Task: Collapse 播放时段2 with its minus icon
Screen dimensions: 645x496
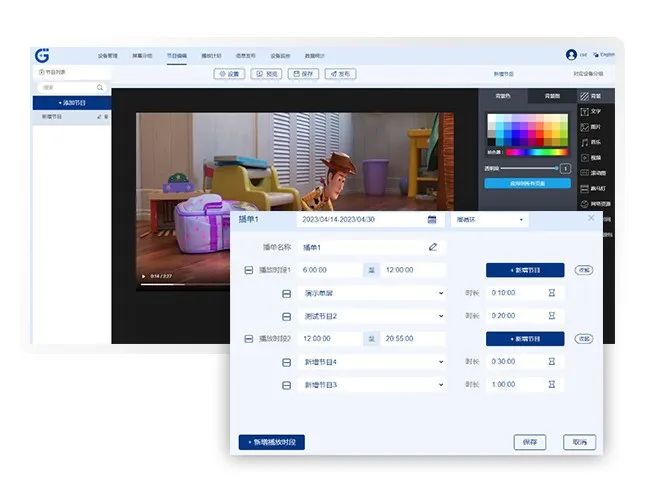Action: pyautogui.click(x=248, y=339)
